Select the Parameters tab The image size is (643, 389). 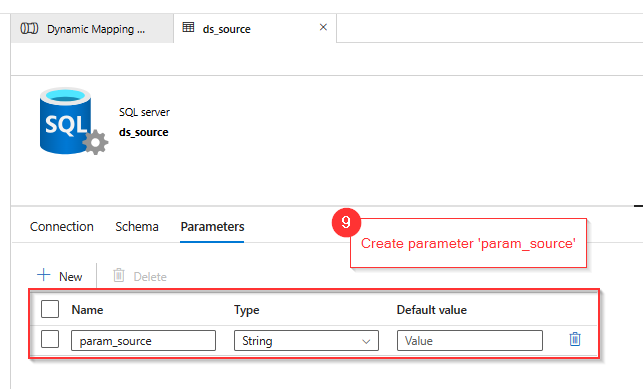[212, 227]
